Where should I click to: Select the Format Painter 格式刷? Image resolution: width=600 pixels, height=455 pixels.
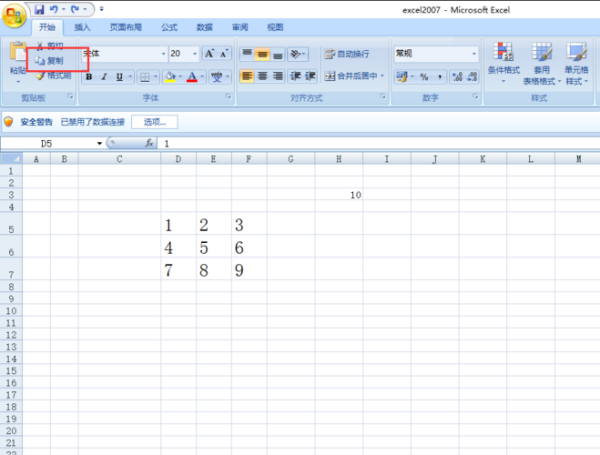(x=54, y=75)
